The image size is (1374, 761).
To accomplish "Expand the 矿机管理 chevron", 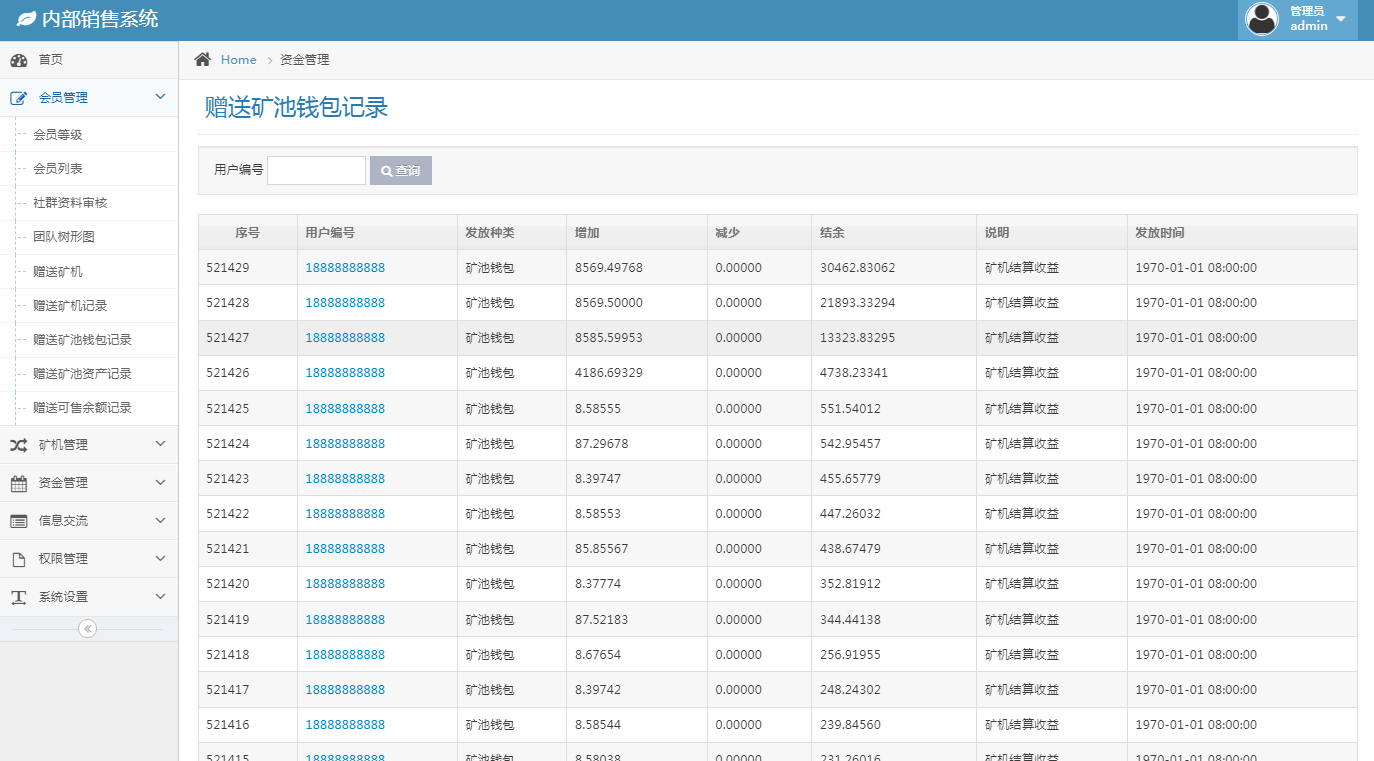I will point(160,444).
